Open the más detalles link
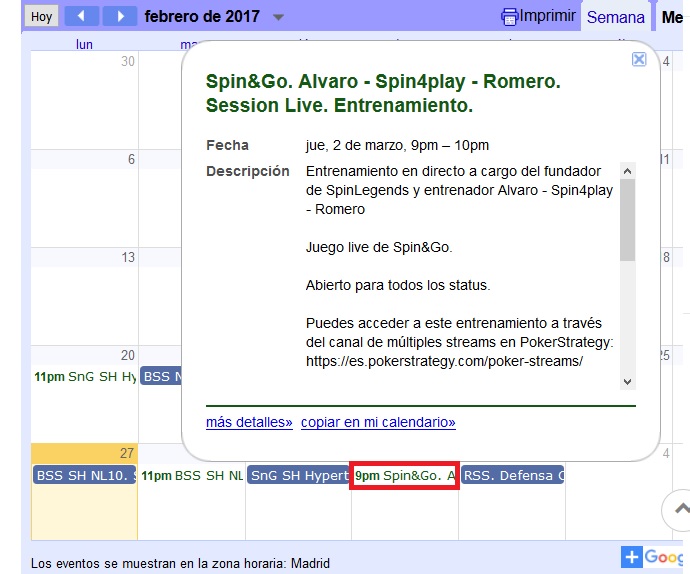This screenshot has height=574, width=690. (x=249, y=422)
